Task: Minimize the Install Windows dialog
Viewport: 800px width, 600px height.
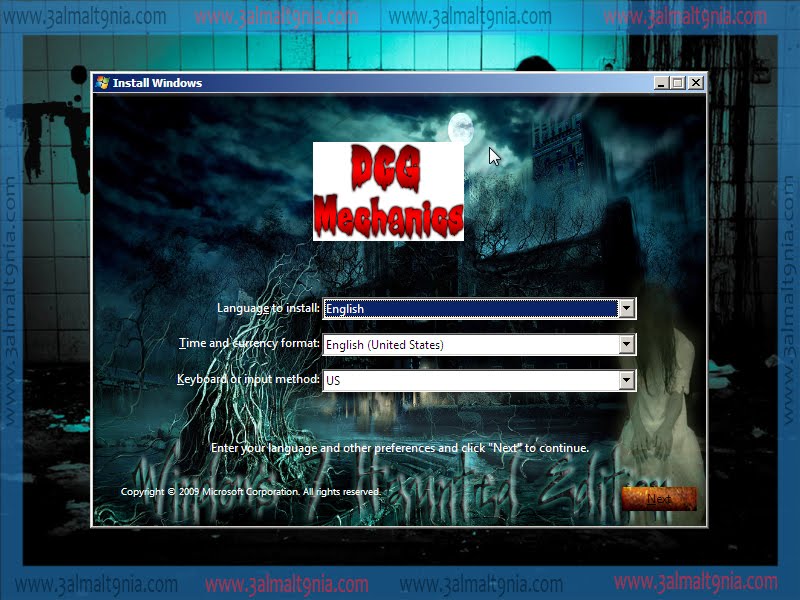Action: click(x=661, y=83)
